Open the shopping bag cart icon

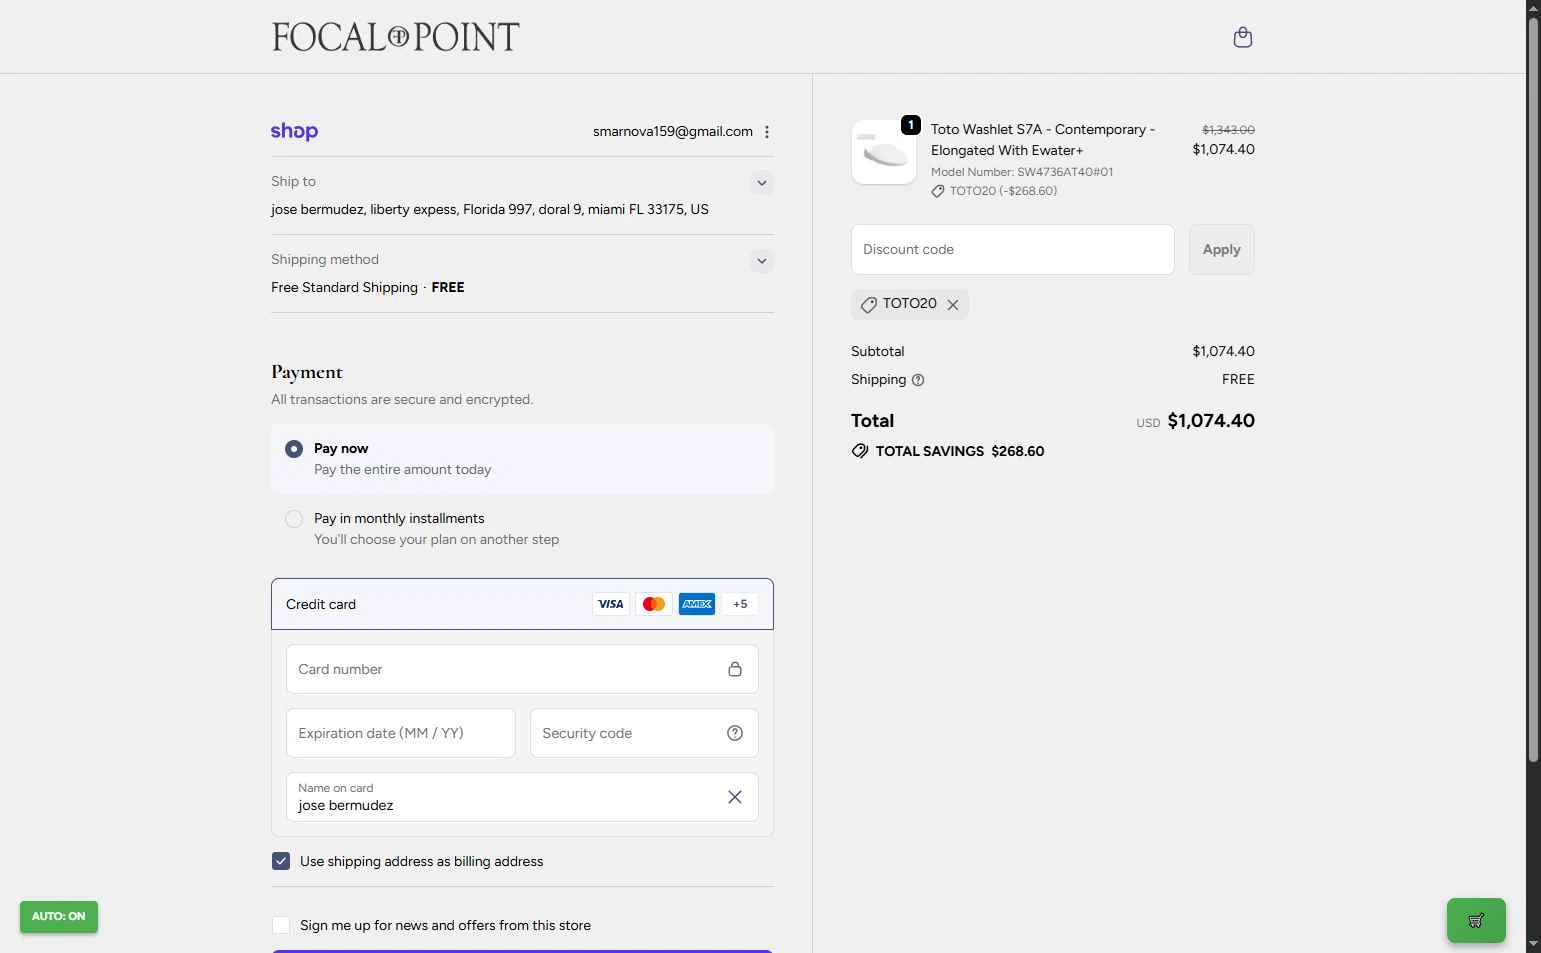pyautogui.click(x=1242, y=37)
